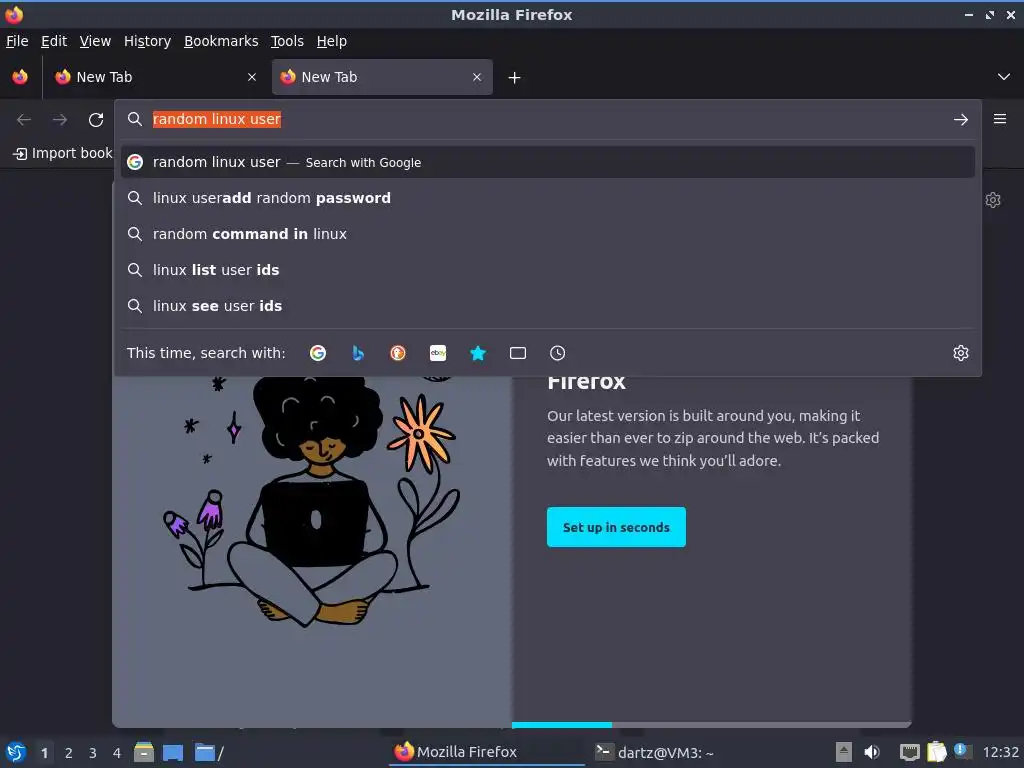Click the Go arrow in the address bar
Viewport: 1024px width, 768px height.
[x=961, y=120]
